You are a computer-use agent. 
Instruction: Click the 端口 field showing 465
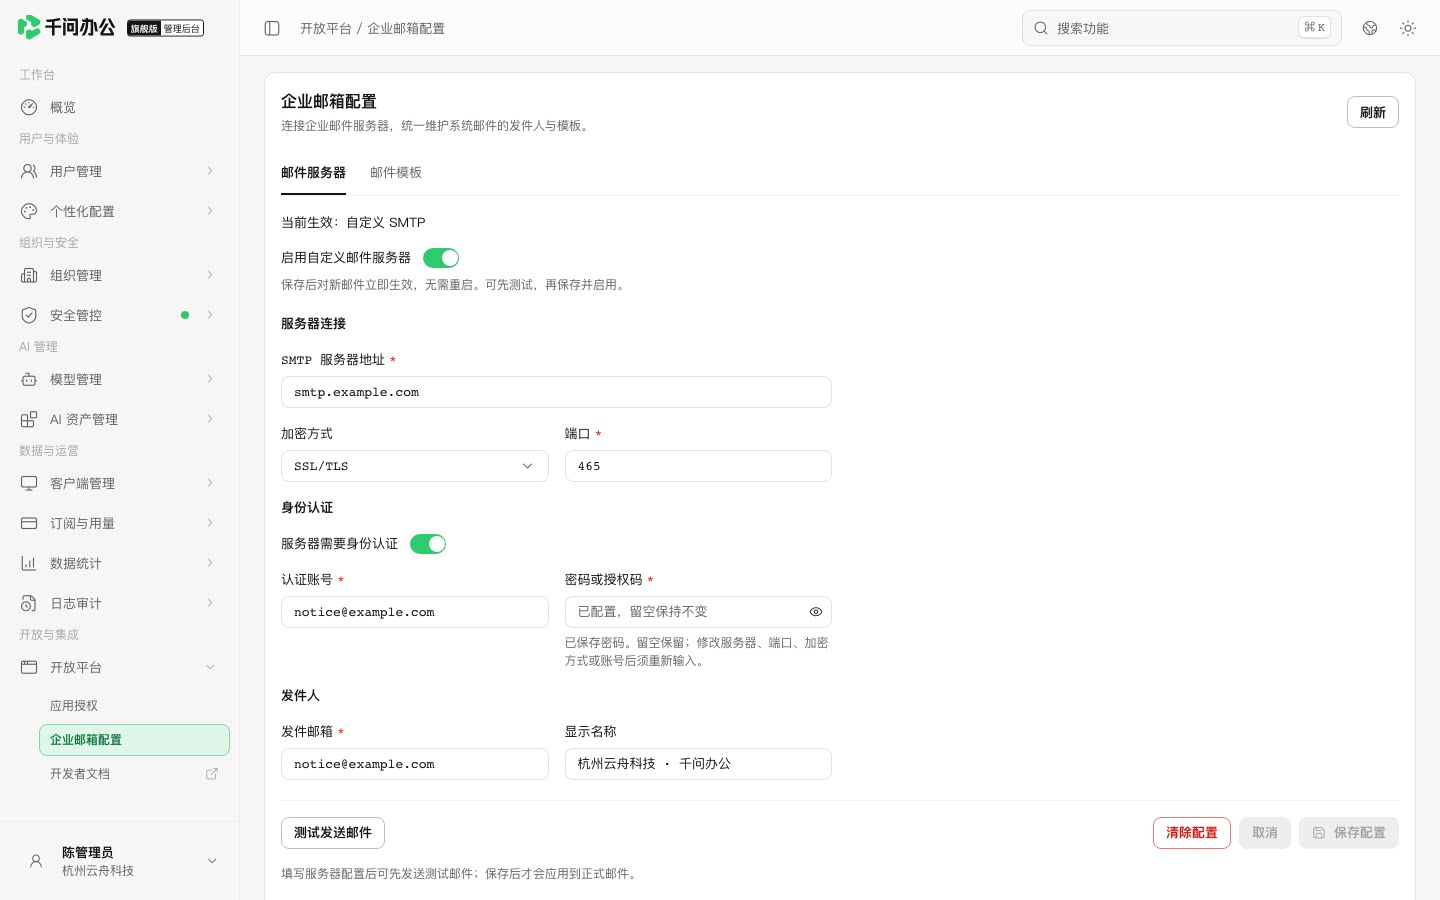[x=698, y=466]
